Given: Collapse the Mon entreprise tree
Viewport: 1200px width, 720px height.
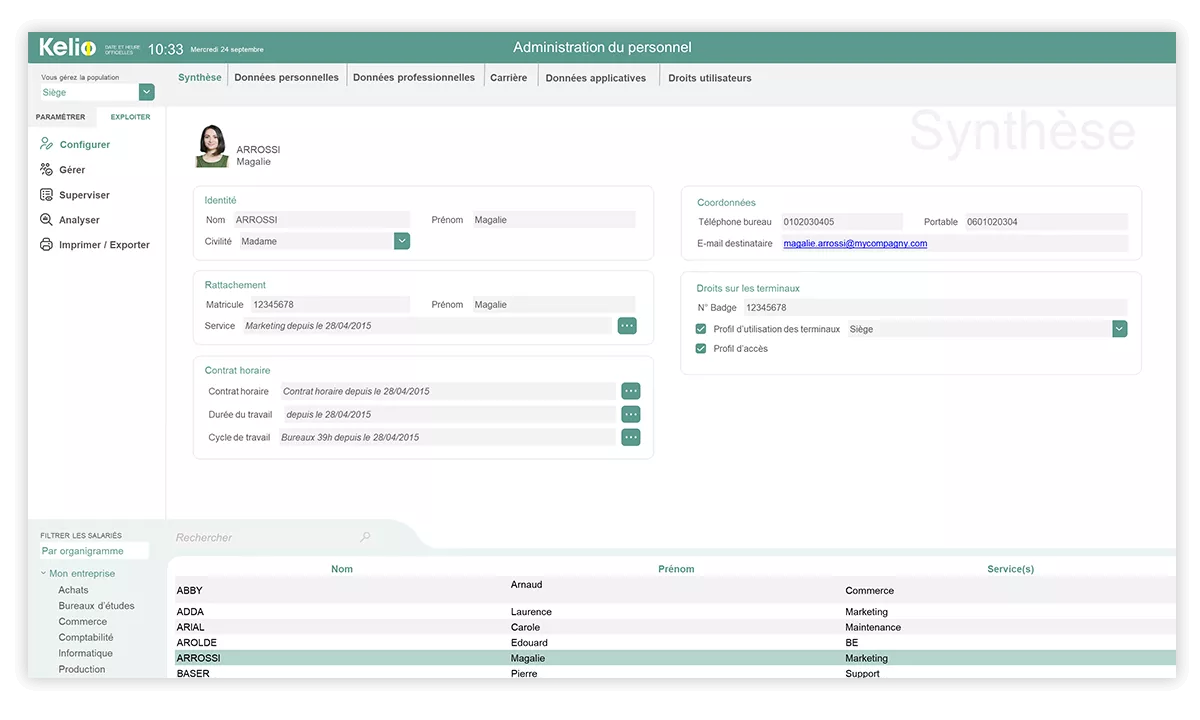Looking at the screenshot, I should coord(41,573).
